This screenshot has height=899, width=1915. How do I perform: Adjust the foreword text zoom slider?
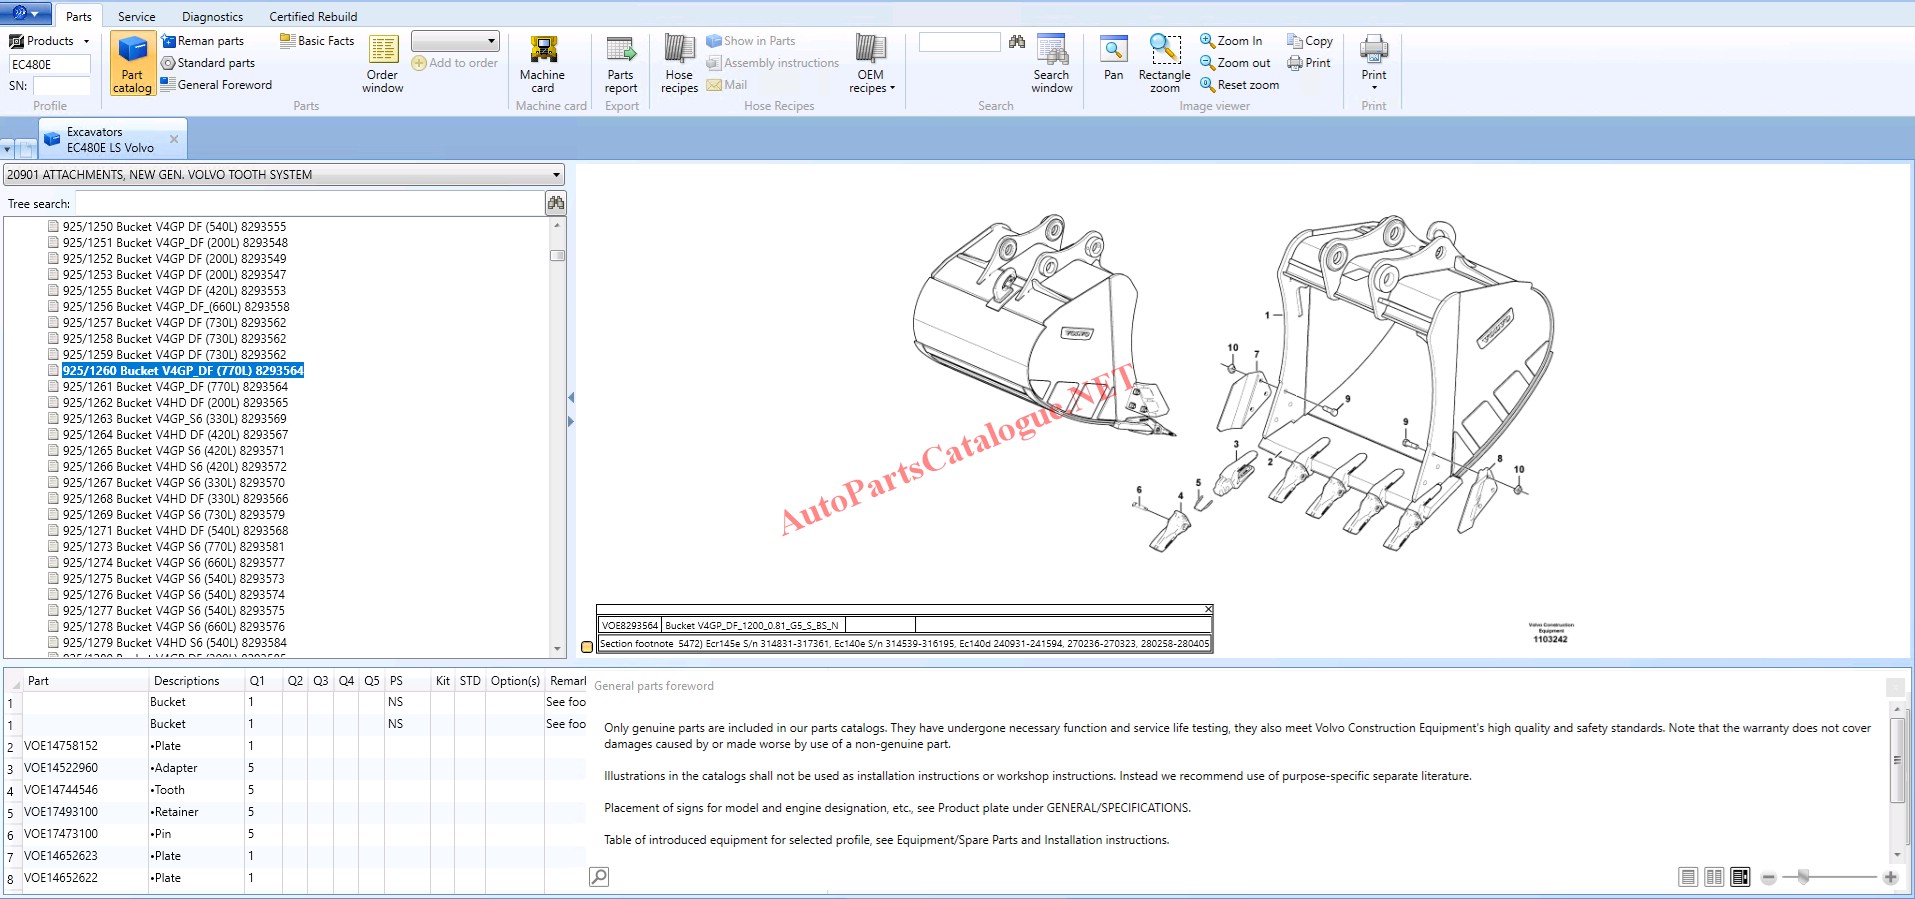pos(1803,877)
